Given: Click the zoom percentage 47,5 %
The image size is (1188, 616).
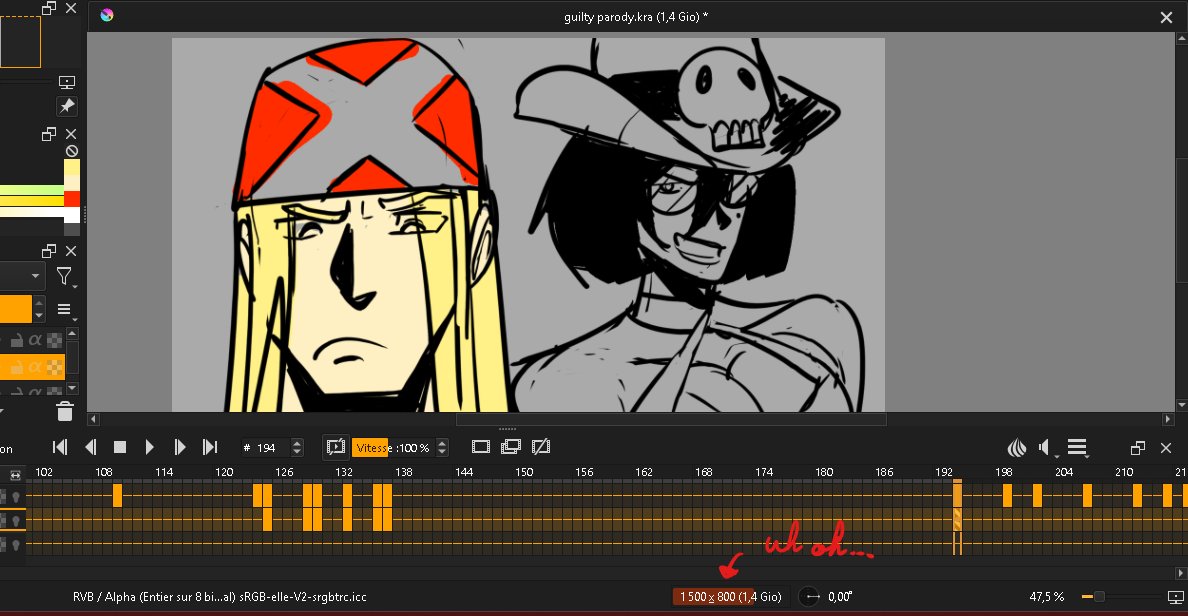Looking at the screenshot, I should (x=1046, y=597).
